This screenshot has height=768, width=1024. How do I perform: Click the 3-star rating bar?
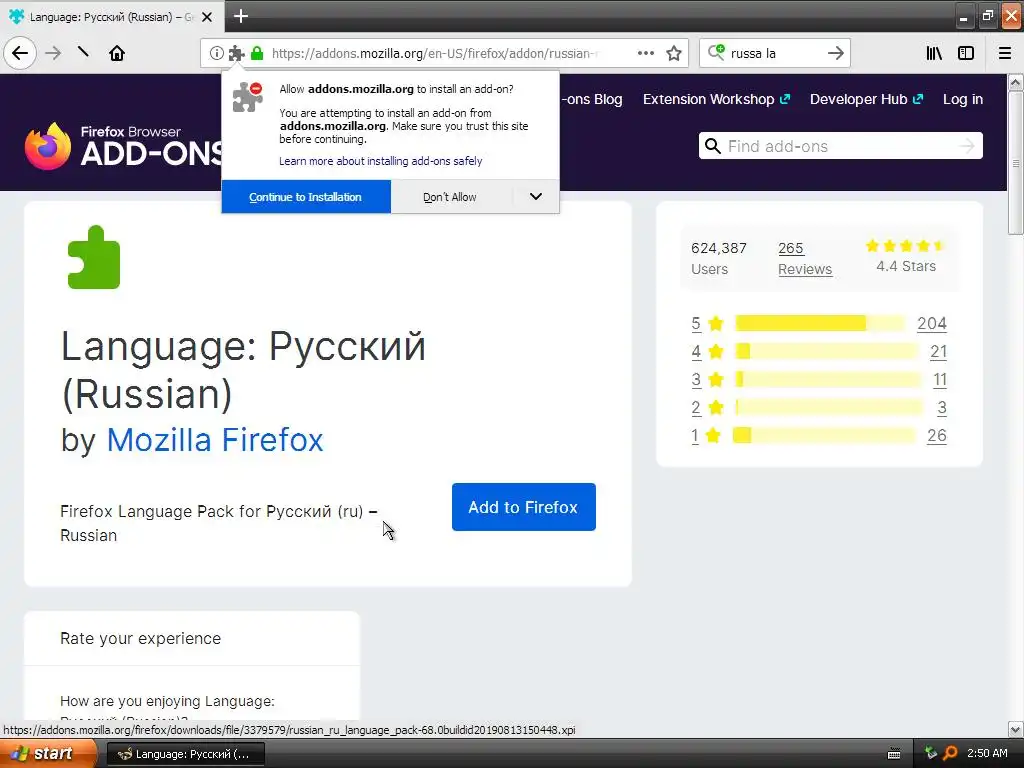click(828, 379)
